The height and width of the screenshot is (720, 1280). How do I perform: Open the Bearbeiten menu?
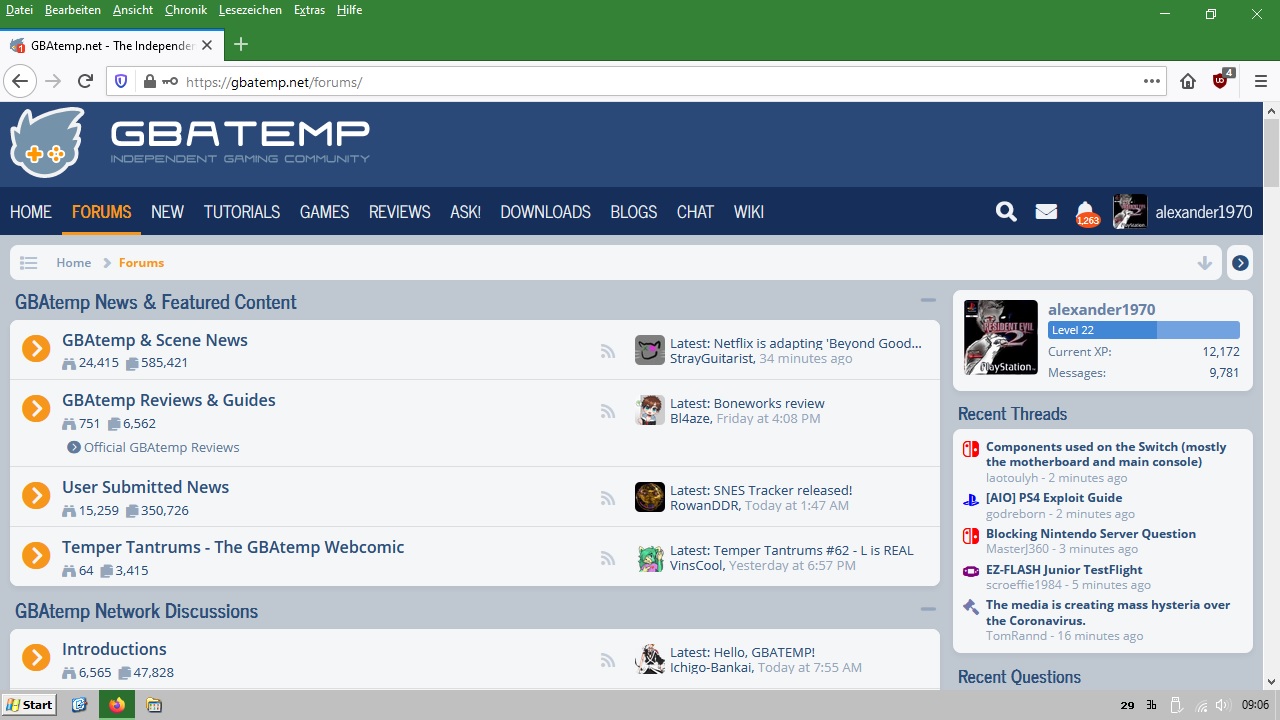click(73, 10)
